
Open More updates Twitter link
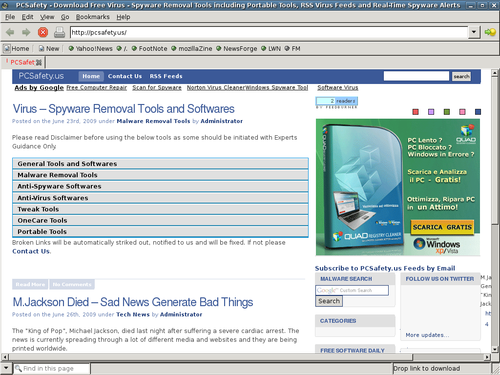427,335
